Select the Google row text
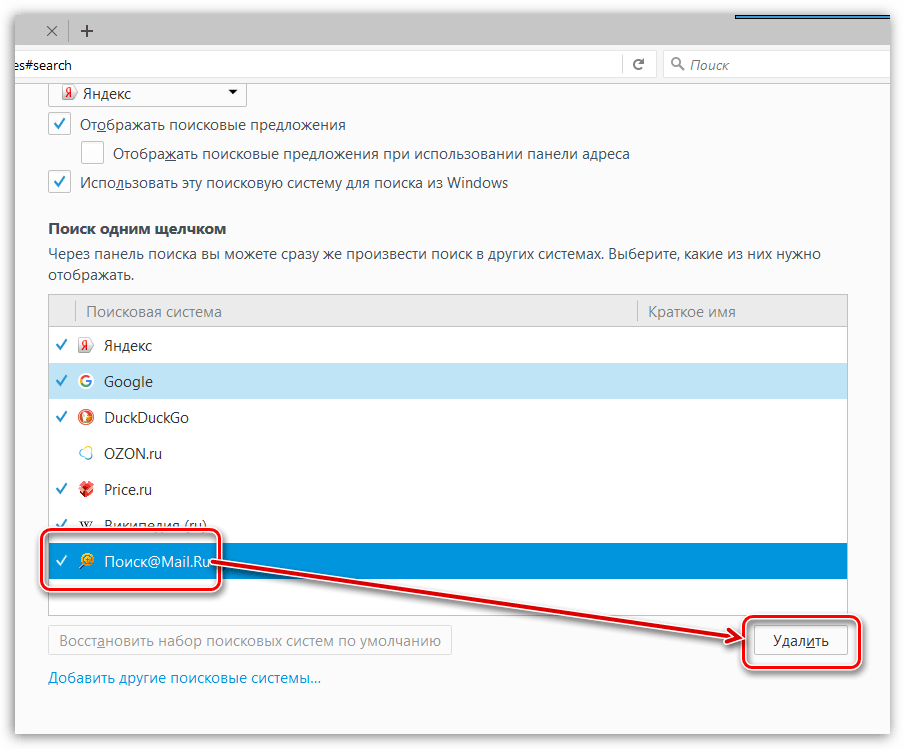This screenshot has height=749, width=905. 128,381
